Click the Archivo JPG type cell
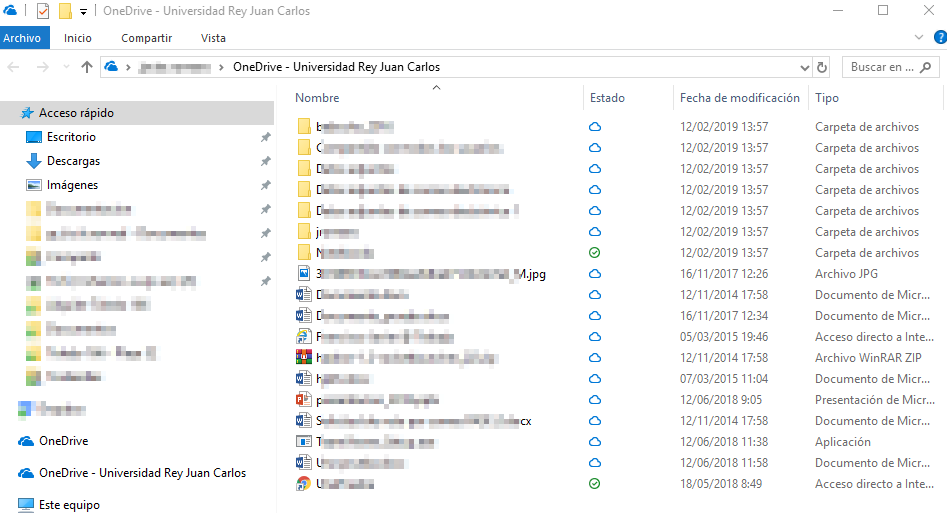This screenshot has height=513, width=947. coord(846,274)
